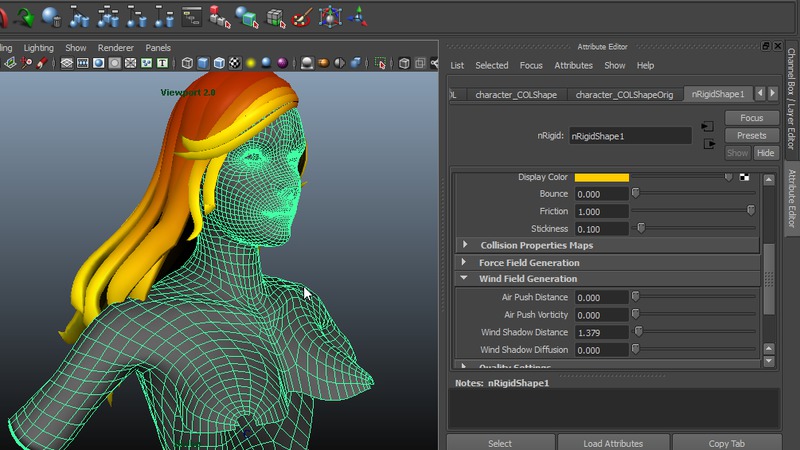
Task: Click the Load Attributes button
Action: pyautogui.click(x=613, y=443)
